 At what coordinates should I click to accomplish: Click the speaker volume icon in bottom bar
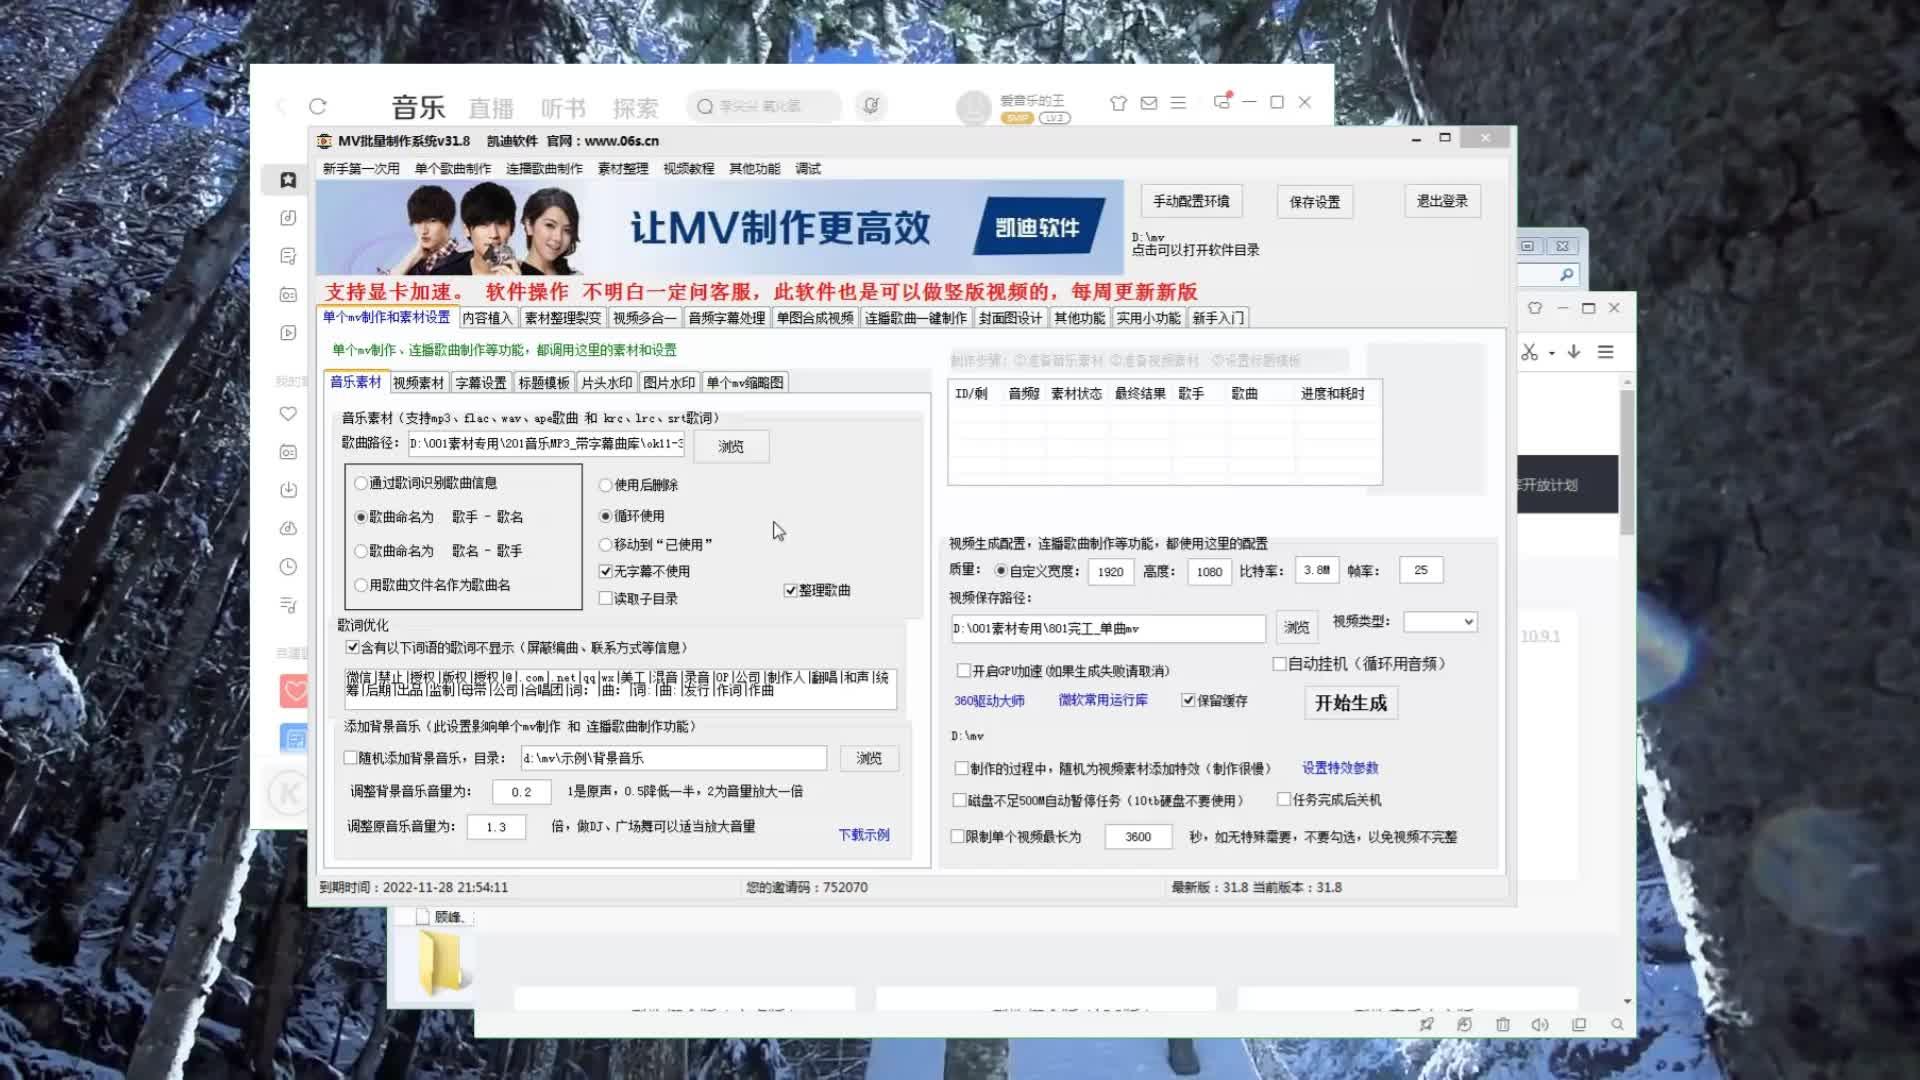(x=1540, y=1024)
